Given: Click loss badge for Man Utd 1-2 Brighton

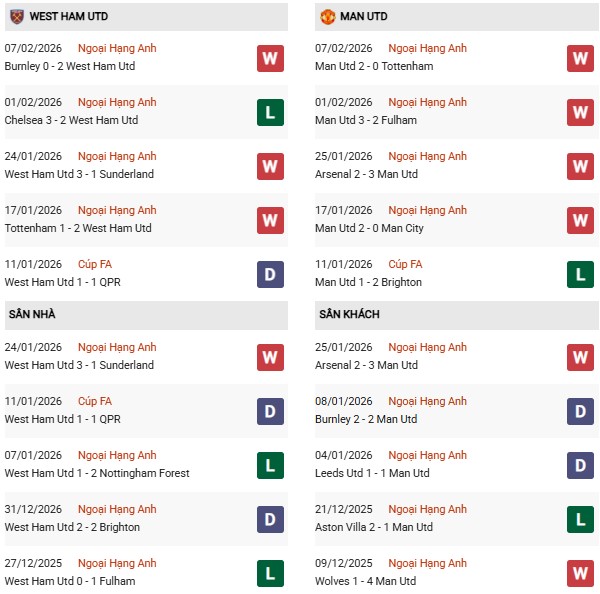Looking at the screenshot, I should click(x=581, y=274).
